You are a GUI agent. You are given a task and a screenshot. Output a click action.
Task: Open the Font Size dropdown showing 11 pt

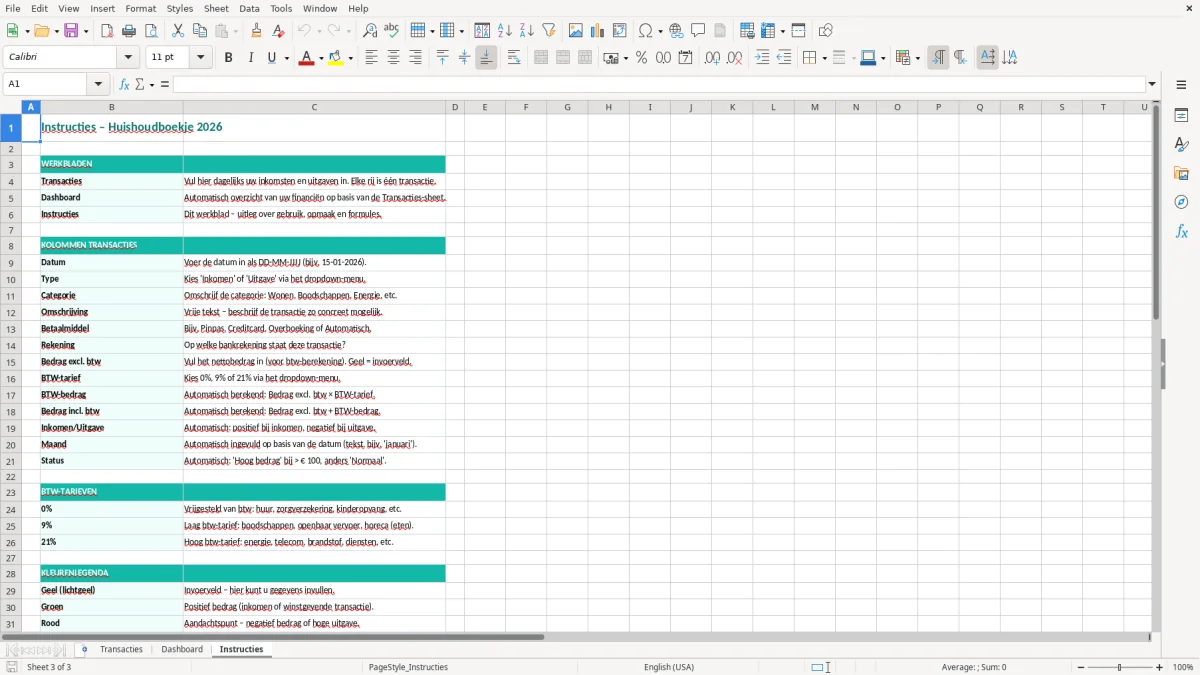point(200,58)
